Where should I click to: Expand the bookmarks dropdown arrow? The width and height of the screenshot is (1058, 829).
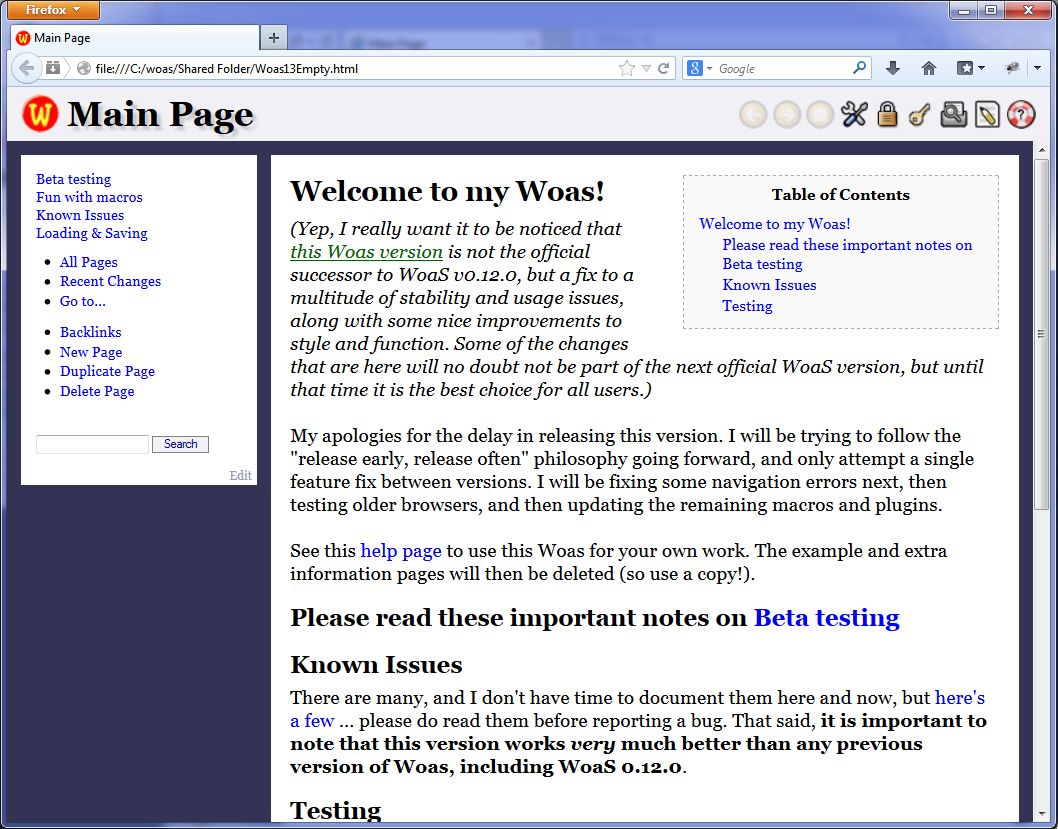(x=983, y=68)
